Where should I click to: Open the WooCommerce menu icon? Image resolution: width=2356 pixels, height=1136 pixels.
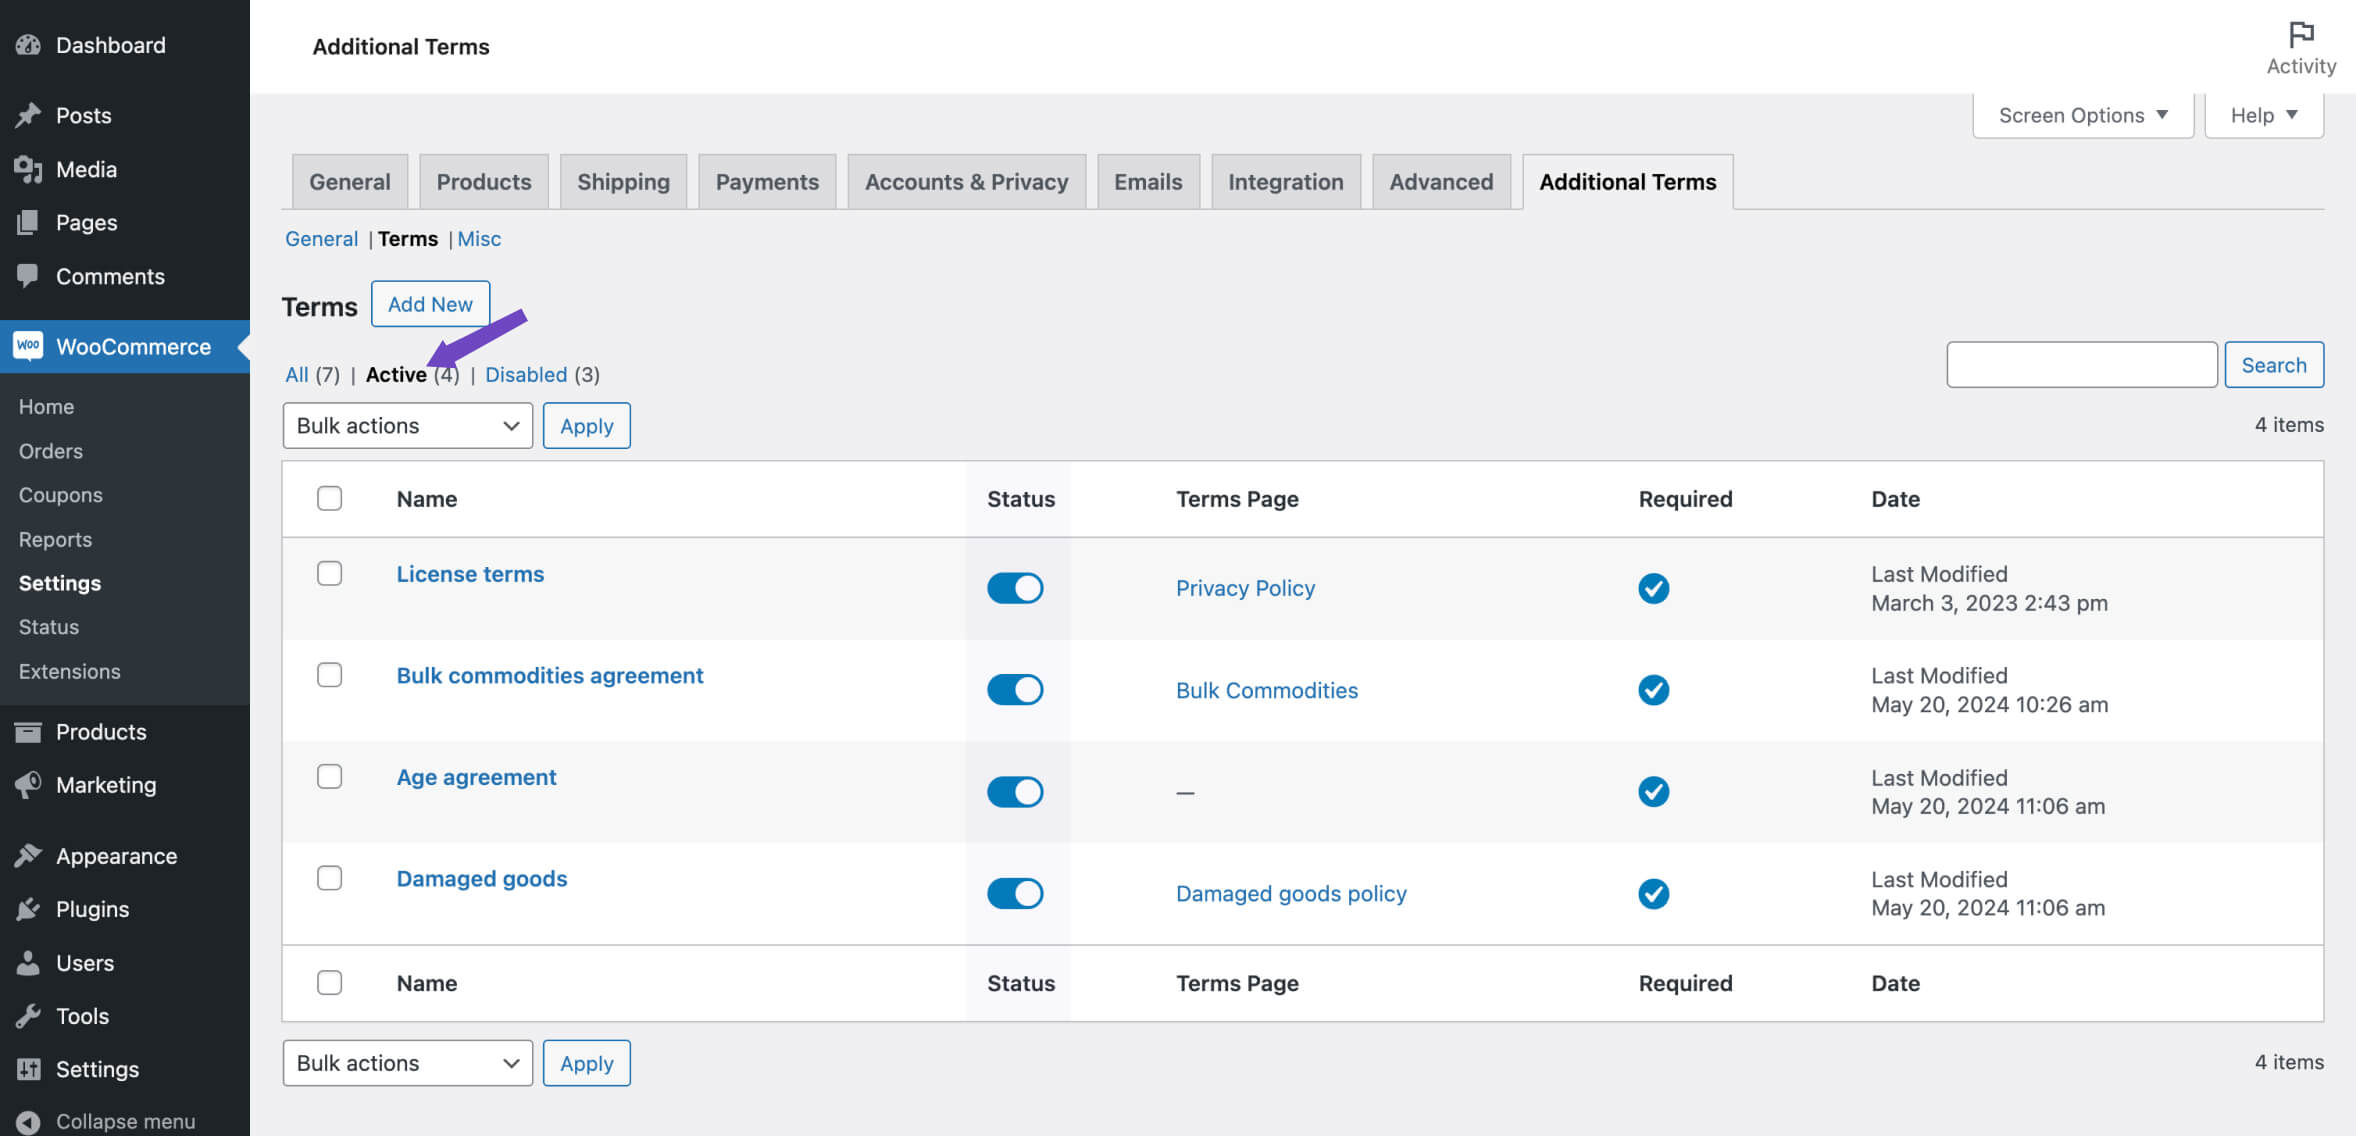click(28, 346)
